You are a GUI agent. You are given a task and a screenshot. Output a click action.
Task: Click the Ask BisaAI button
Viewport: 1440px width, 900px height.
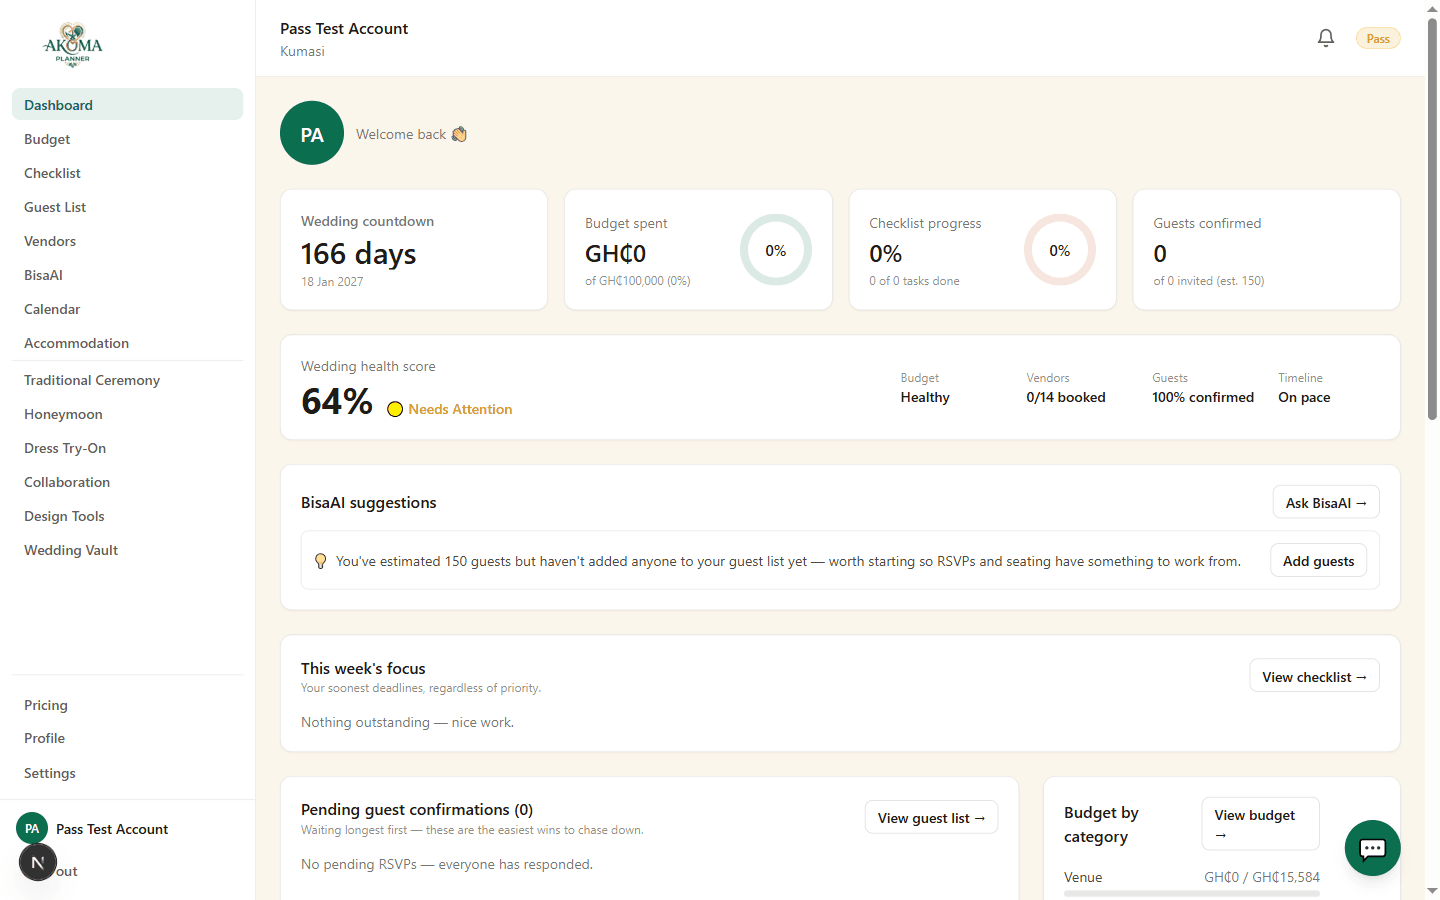(x=1326, y=502)
